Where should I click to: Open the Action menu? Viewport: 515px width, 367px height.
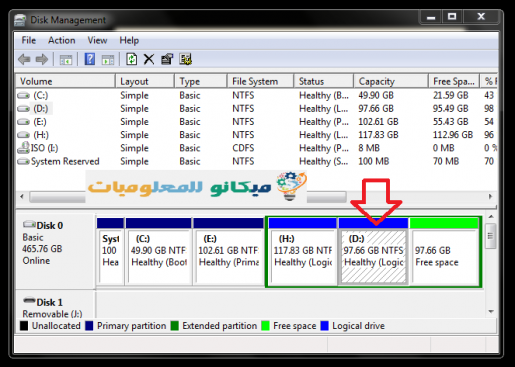pyautogui.click(x=62, y=40)
